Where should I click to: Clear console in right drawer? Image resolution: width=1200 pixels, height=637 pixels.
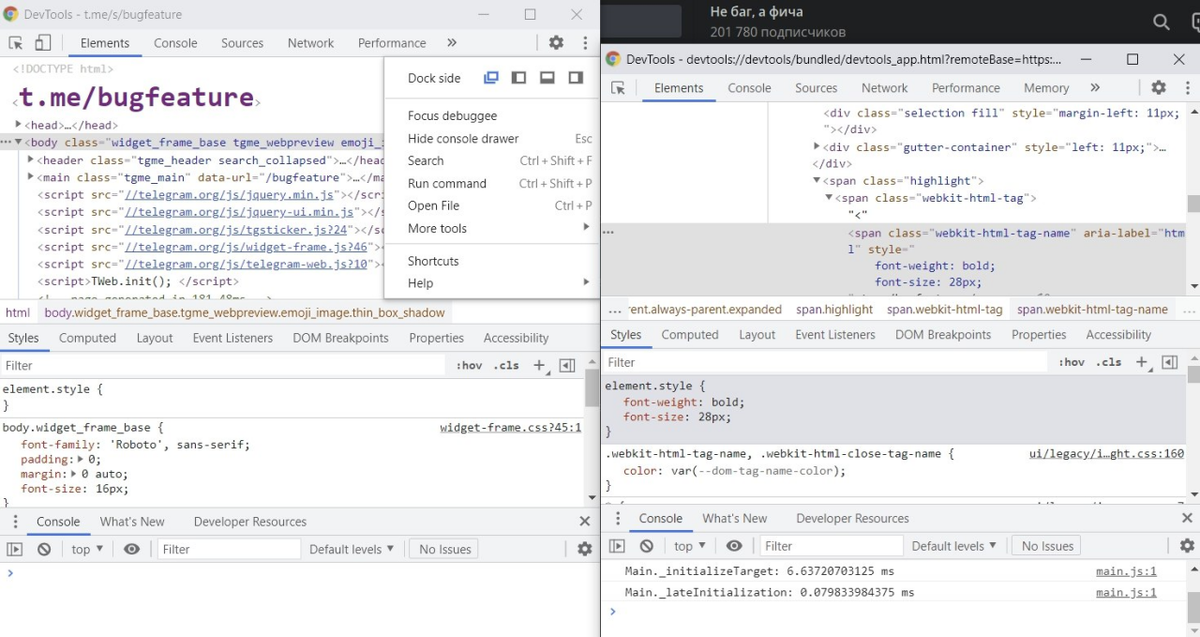pyautogui.click(x=647, y=546)
